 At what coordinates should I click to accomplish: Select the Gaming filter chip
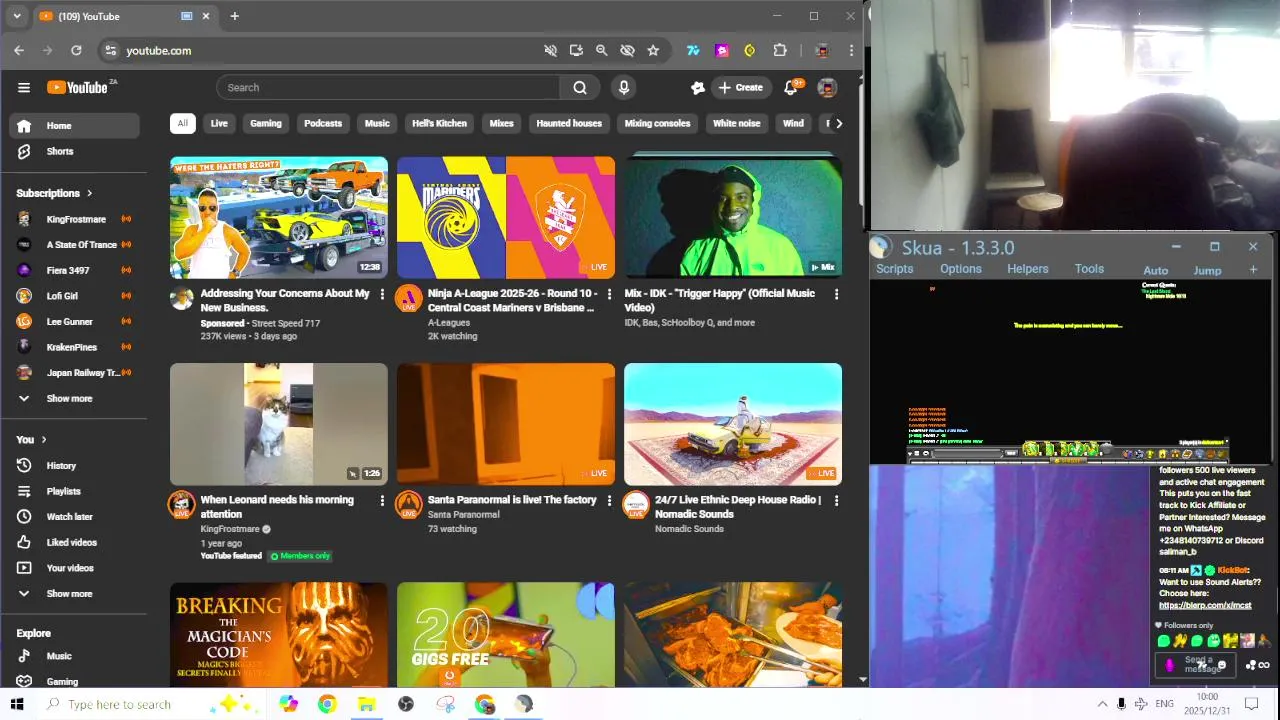[x=265, y=123]
